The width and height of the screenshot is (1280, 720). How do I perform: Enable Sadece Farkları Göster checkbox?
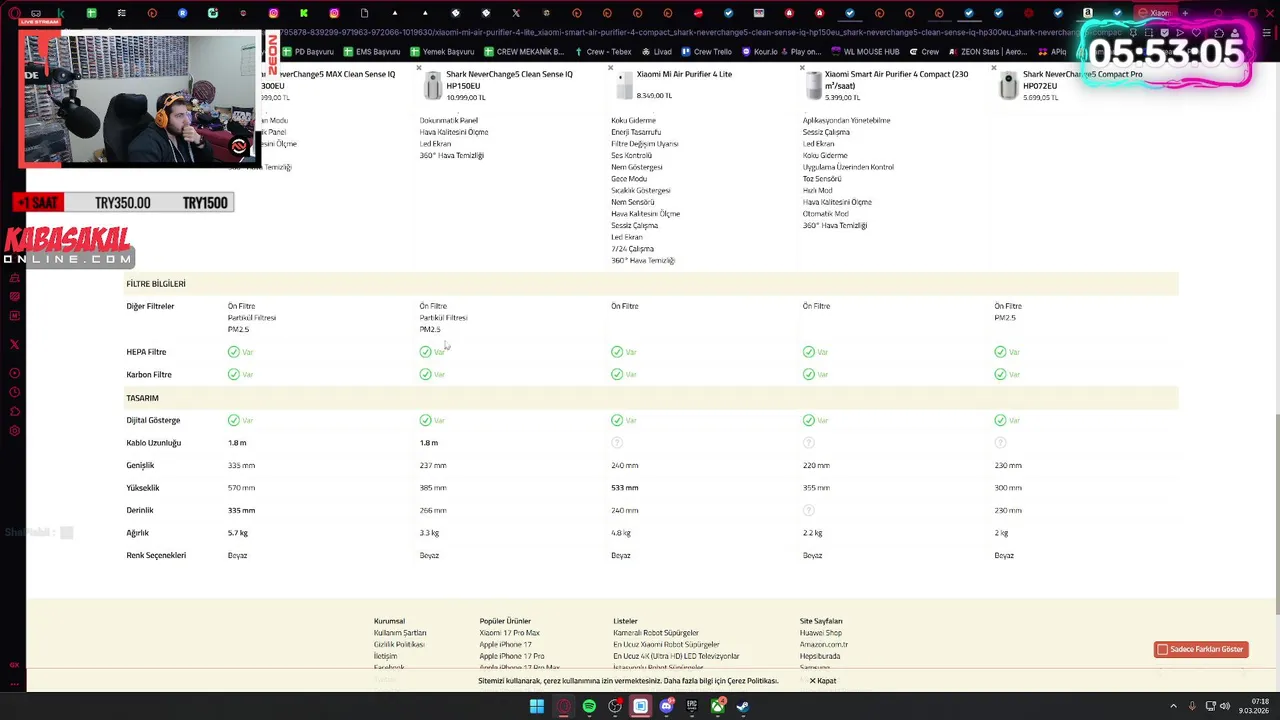coord(1162,649)
